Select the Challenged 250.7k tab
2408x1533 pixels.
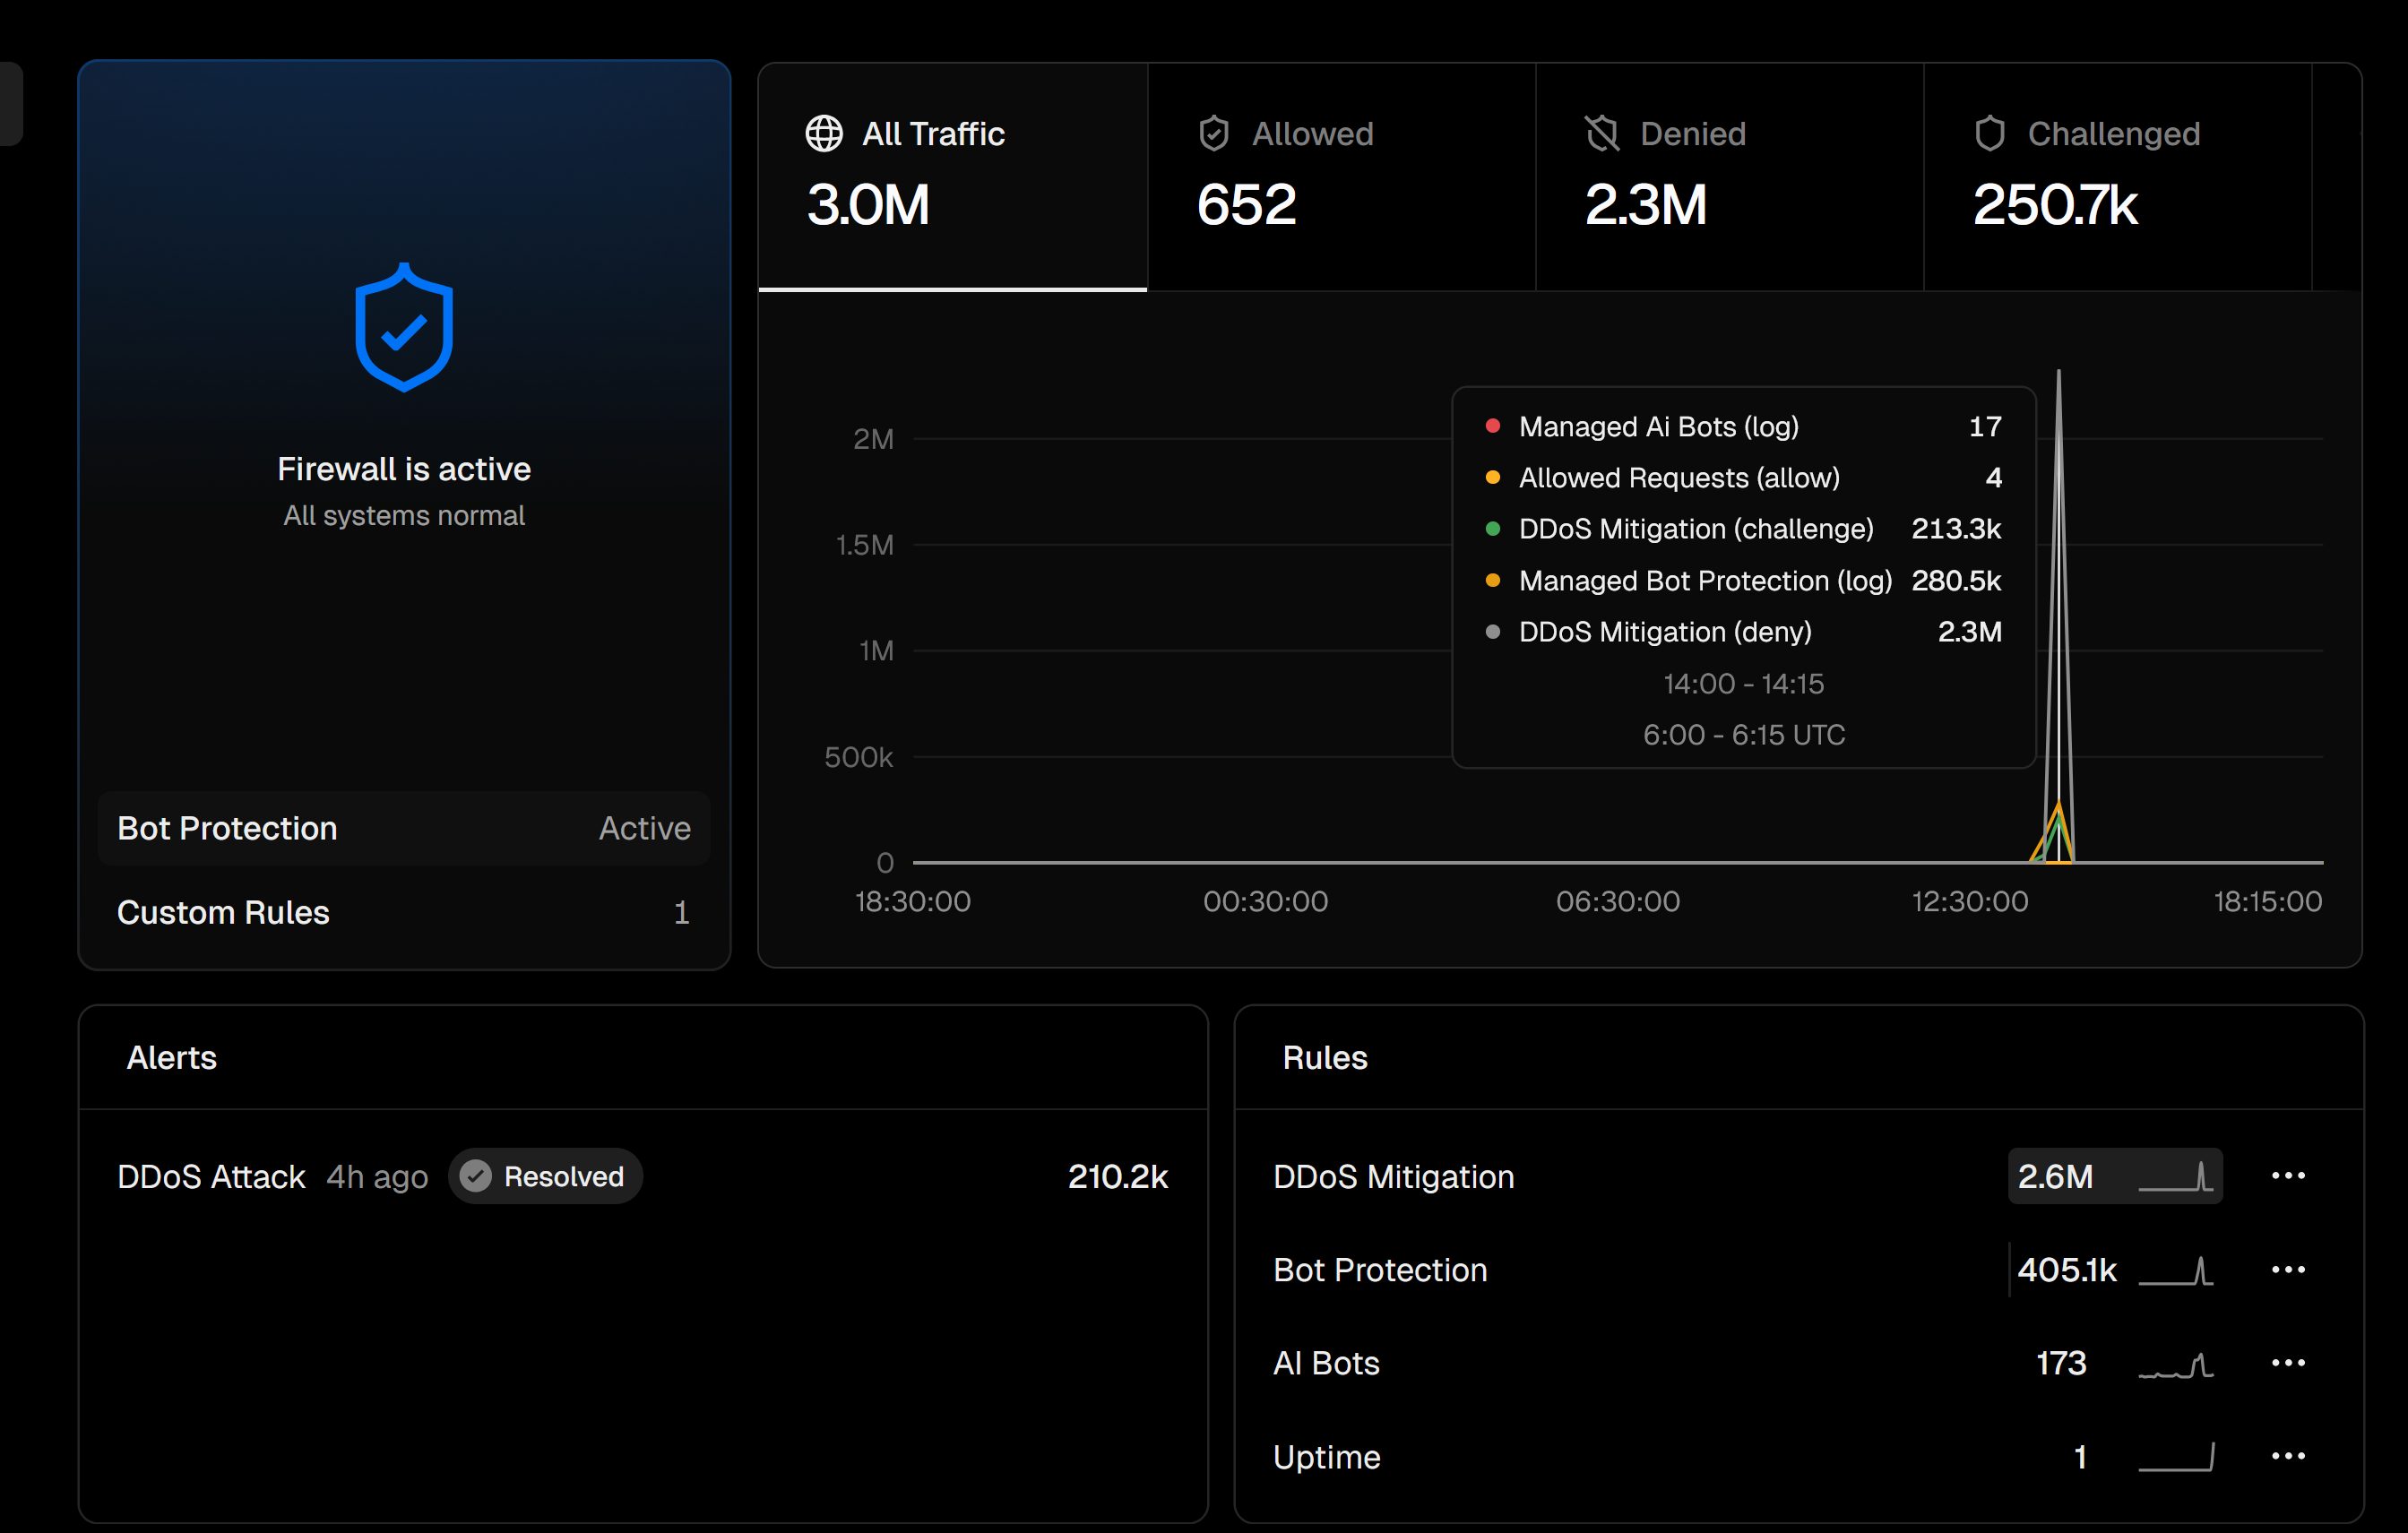point(2117,177)
